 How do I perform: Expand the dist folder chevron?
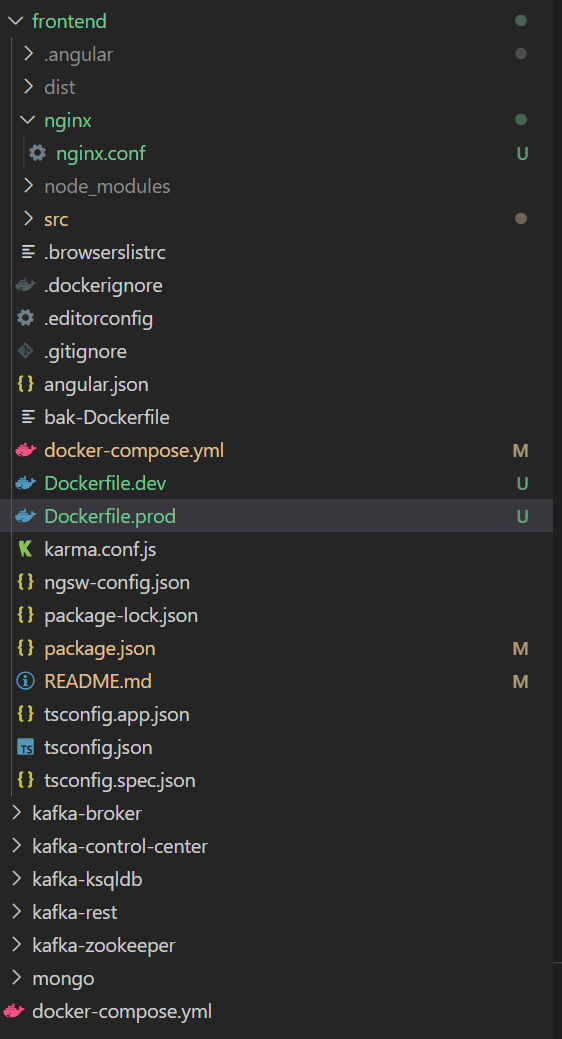point(28,87)
